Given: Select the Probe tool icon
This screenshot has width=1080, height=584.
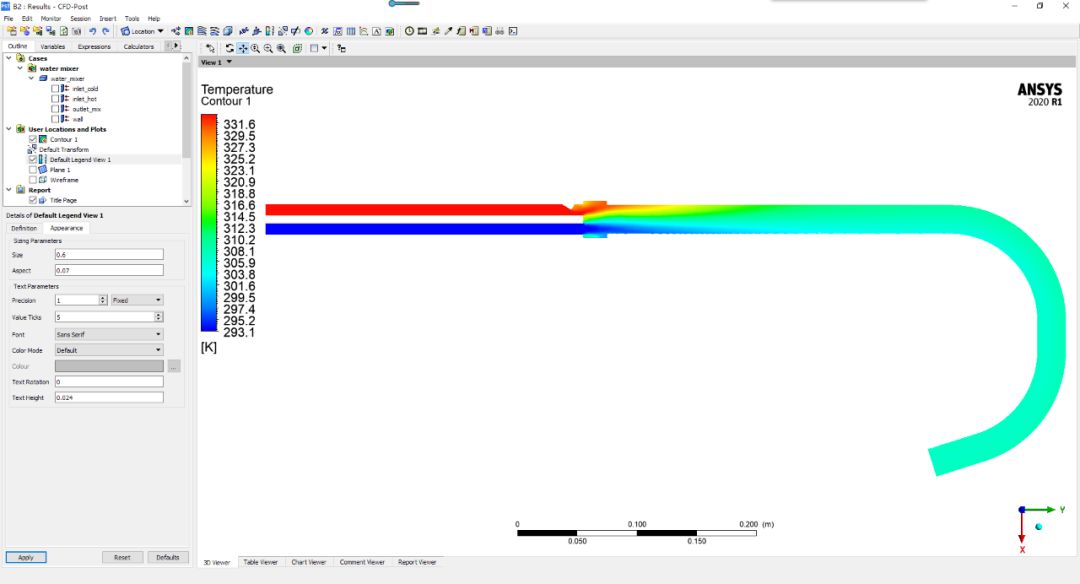Looking at the screenshot, I should (x=448, y=31).
